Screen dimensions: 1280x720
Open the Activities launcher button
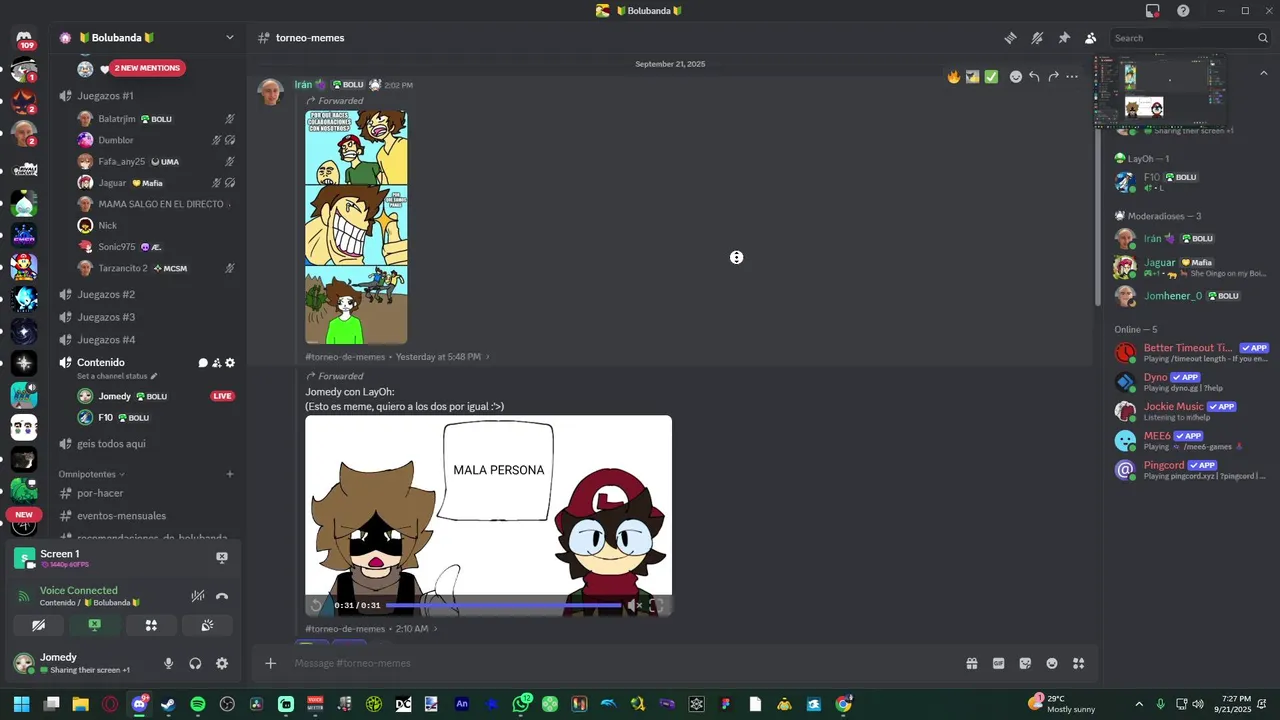pos(151,625)
